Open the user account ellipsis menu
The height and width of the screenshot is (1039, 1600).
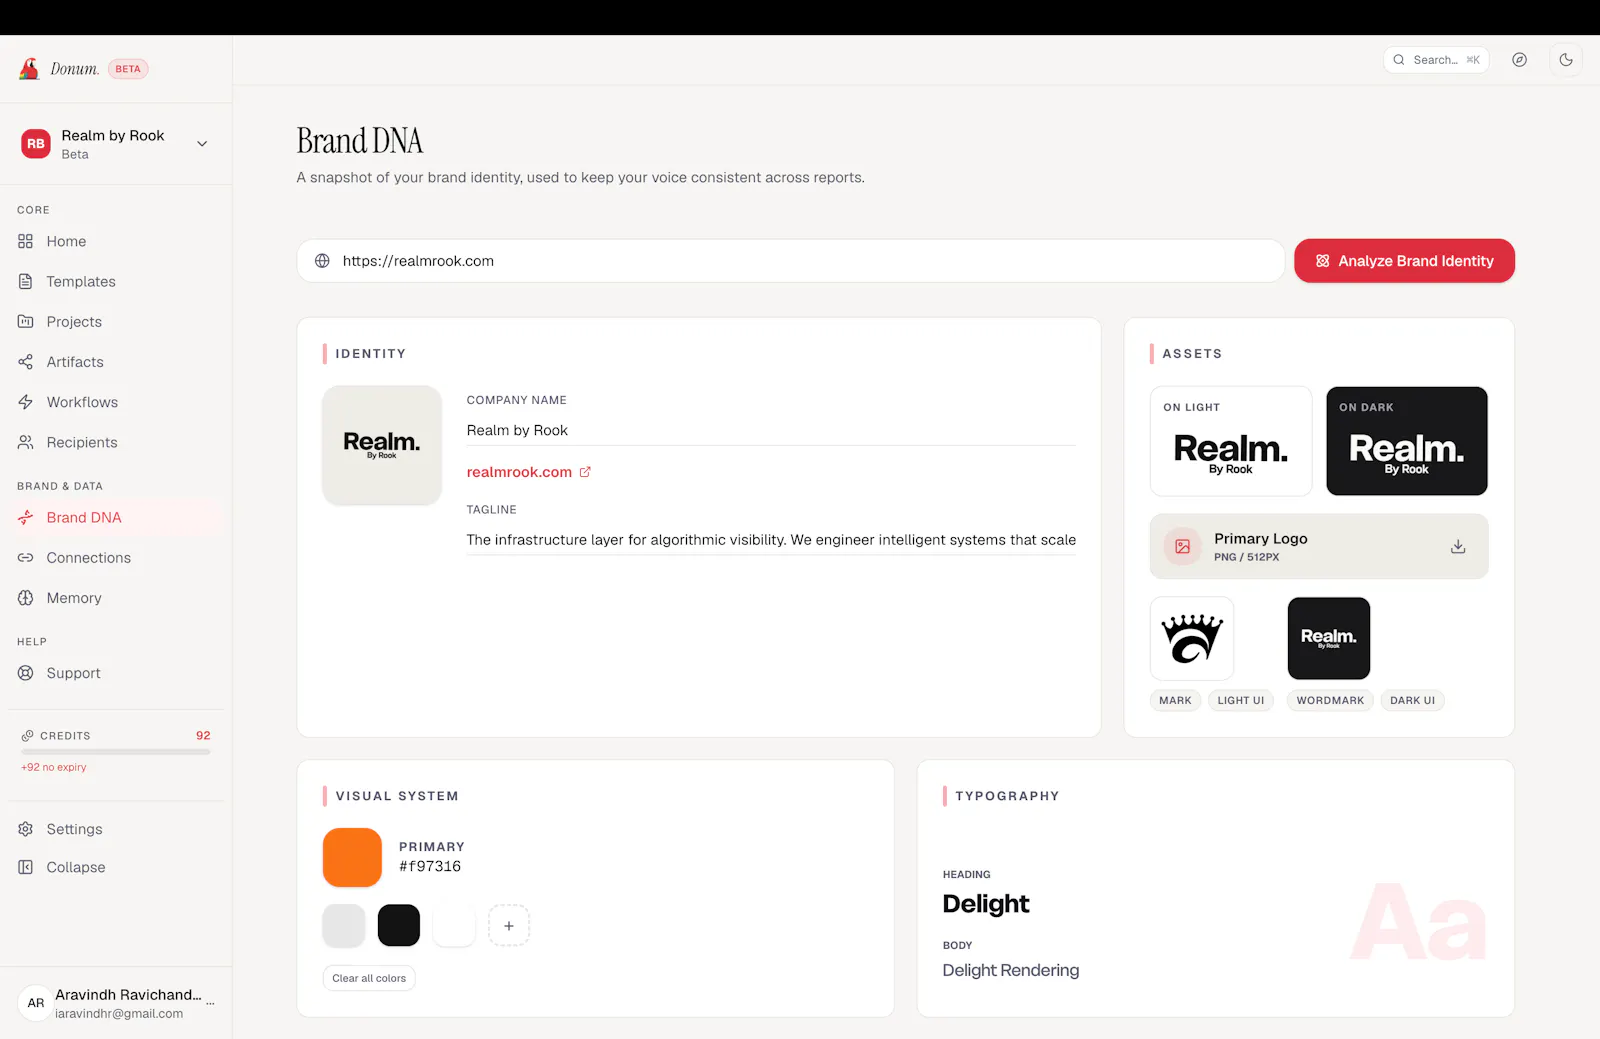point(210,1002)
